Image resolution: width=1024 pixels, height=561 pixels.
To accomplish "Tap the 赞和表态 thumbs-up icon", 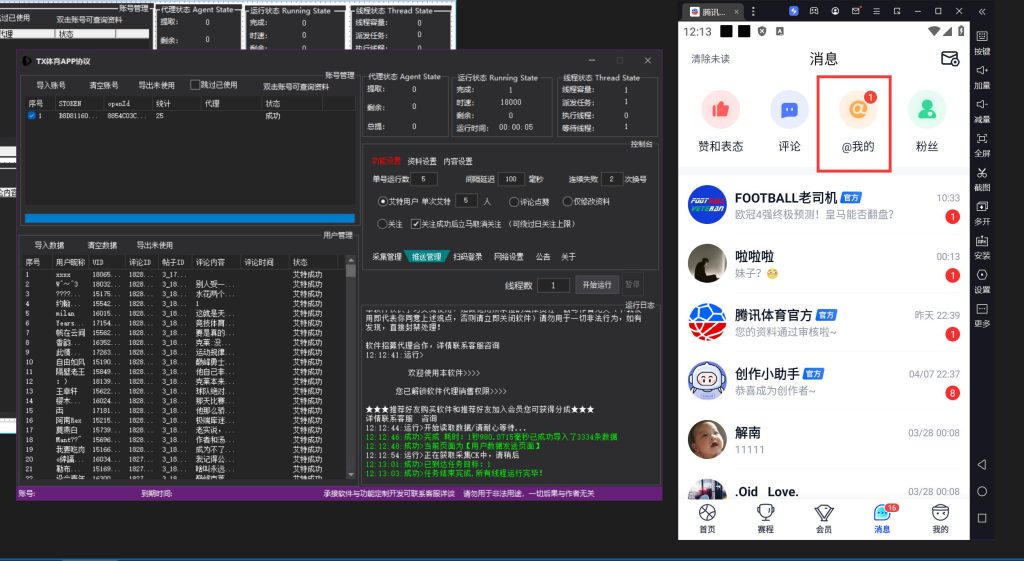I will point(720,111).
